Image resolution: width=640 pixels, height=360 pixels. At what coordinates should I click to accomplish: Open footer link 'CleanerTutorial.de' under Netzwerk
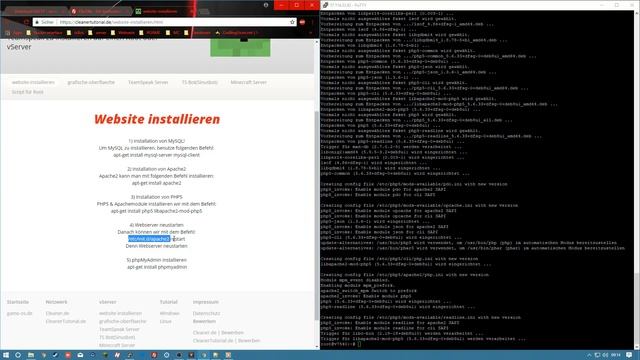coord(66,322)
